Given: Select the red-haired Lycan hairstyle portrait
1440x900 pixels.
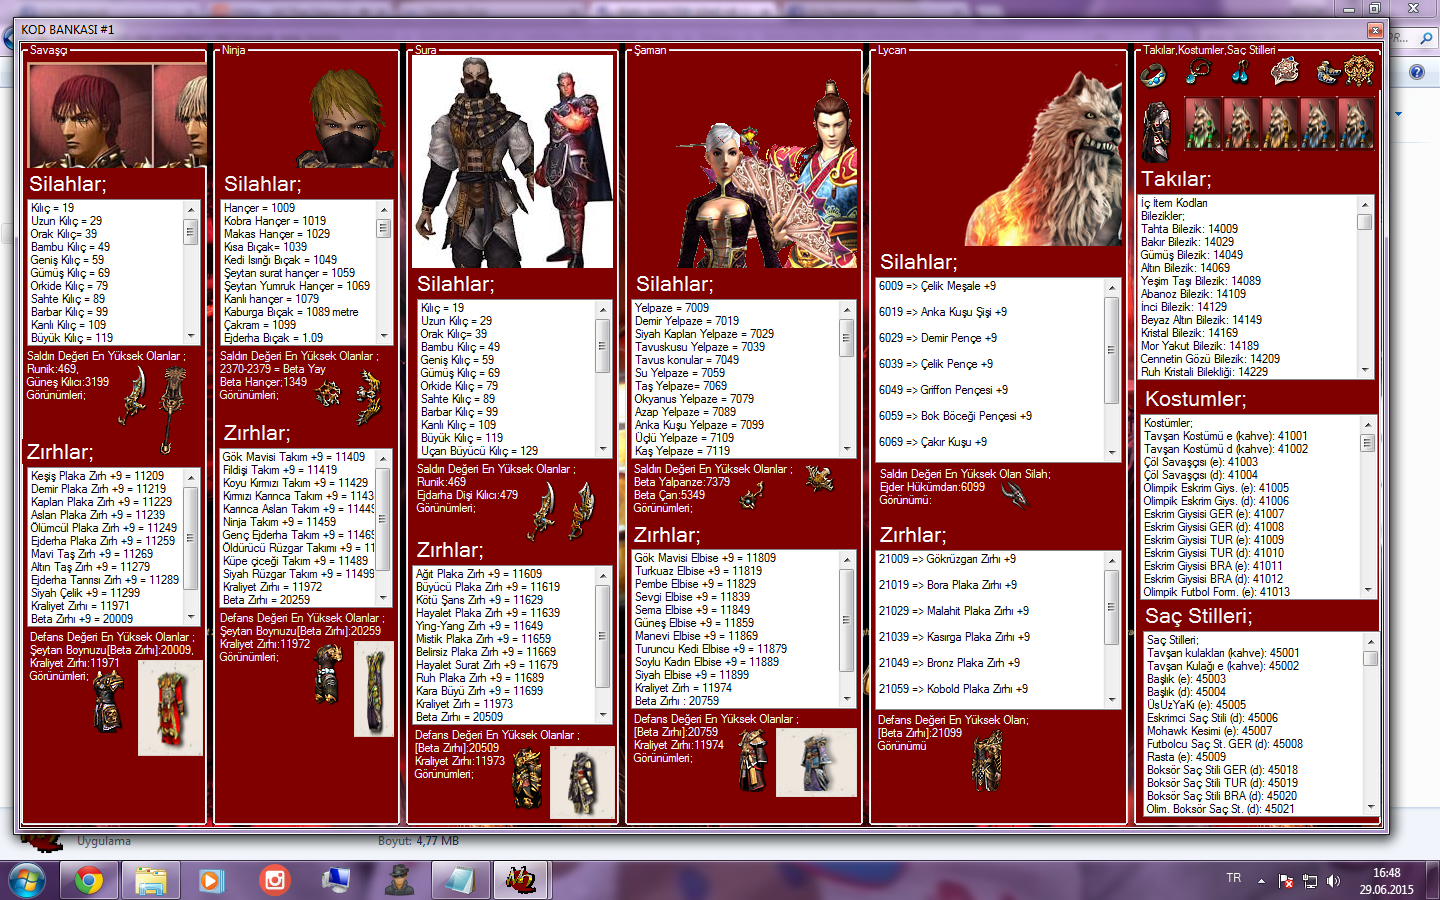Looking at the screenshot, I should tap(1241, 123).
